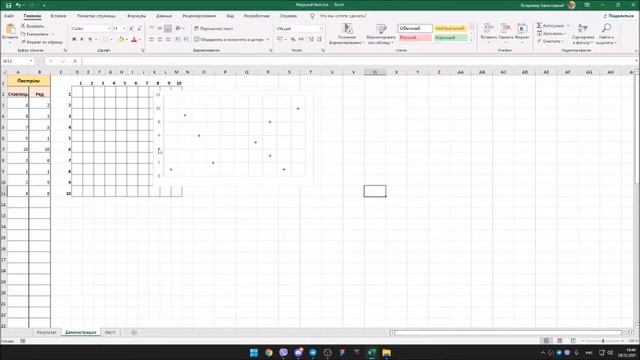Click the add new sheet plus icon
The height and width of the screenshot is (360, 640).
pyautogui.click(x=134, y=332)
